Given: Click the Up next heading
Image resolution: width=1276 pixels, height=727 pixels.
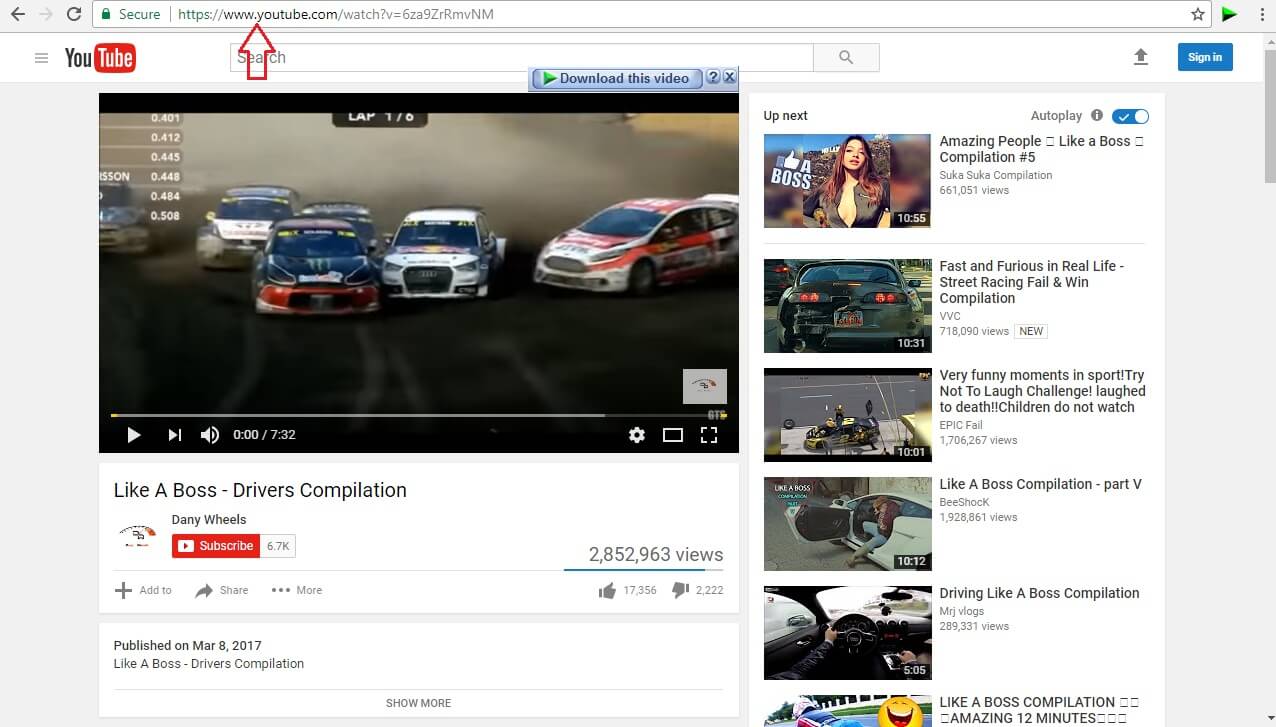Looking at the screenshot, I should (786, 116).
